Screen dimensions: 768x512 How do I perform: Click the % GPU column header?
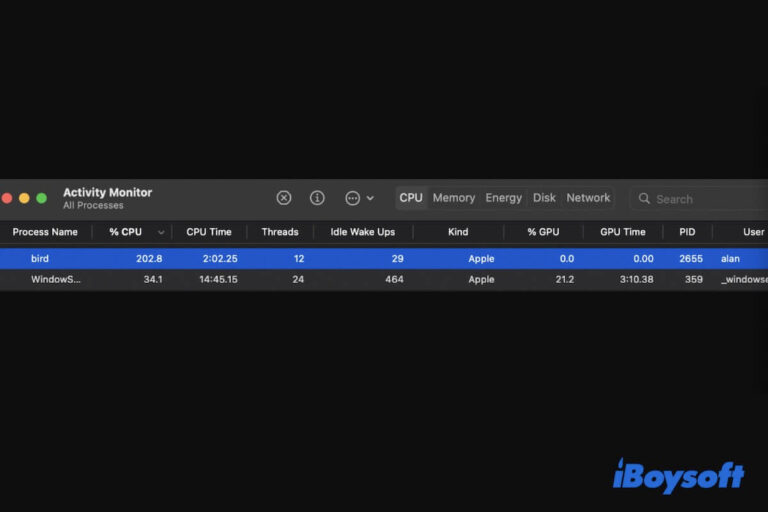[x=543, y=232]
